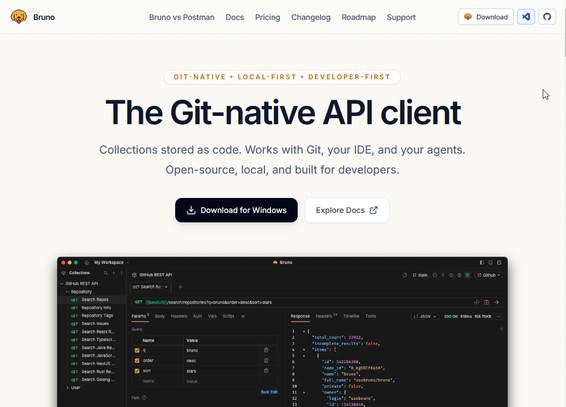Click the empty Name parameter field
The image size is (566, 407).
[x=157, y=381]
